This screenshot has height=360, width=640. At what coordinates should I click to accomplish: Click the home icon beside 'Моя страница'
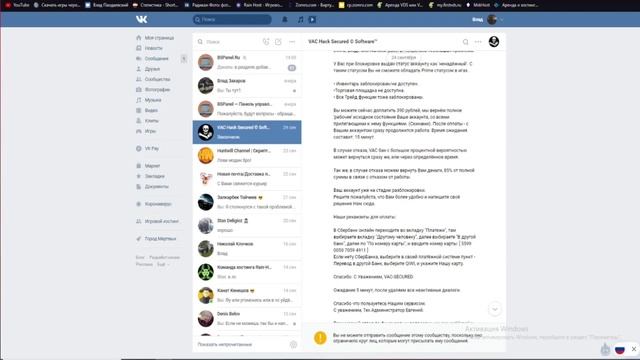139,38
